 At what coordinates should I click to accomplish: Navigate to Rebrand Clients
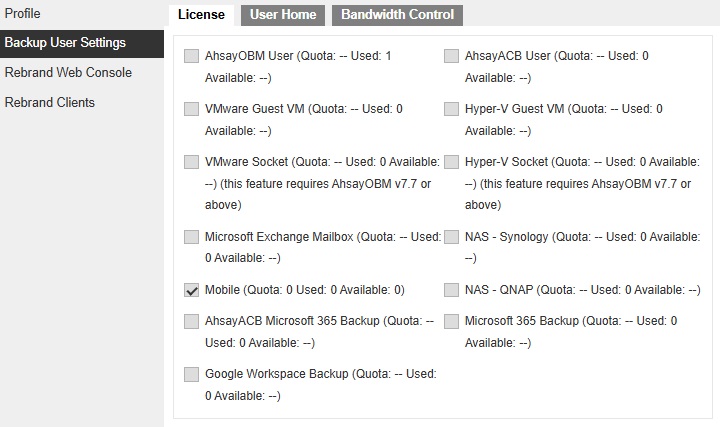click(50, 102)
